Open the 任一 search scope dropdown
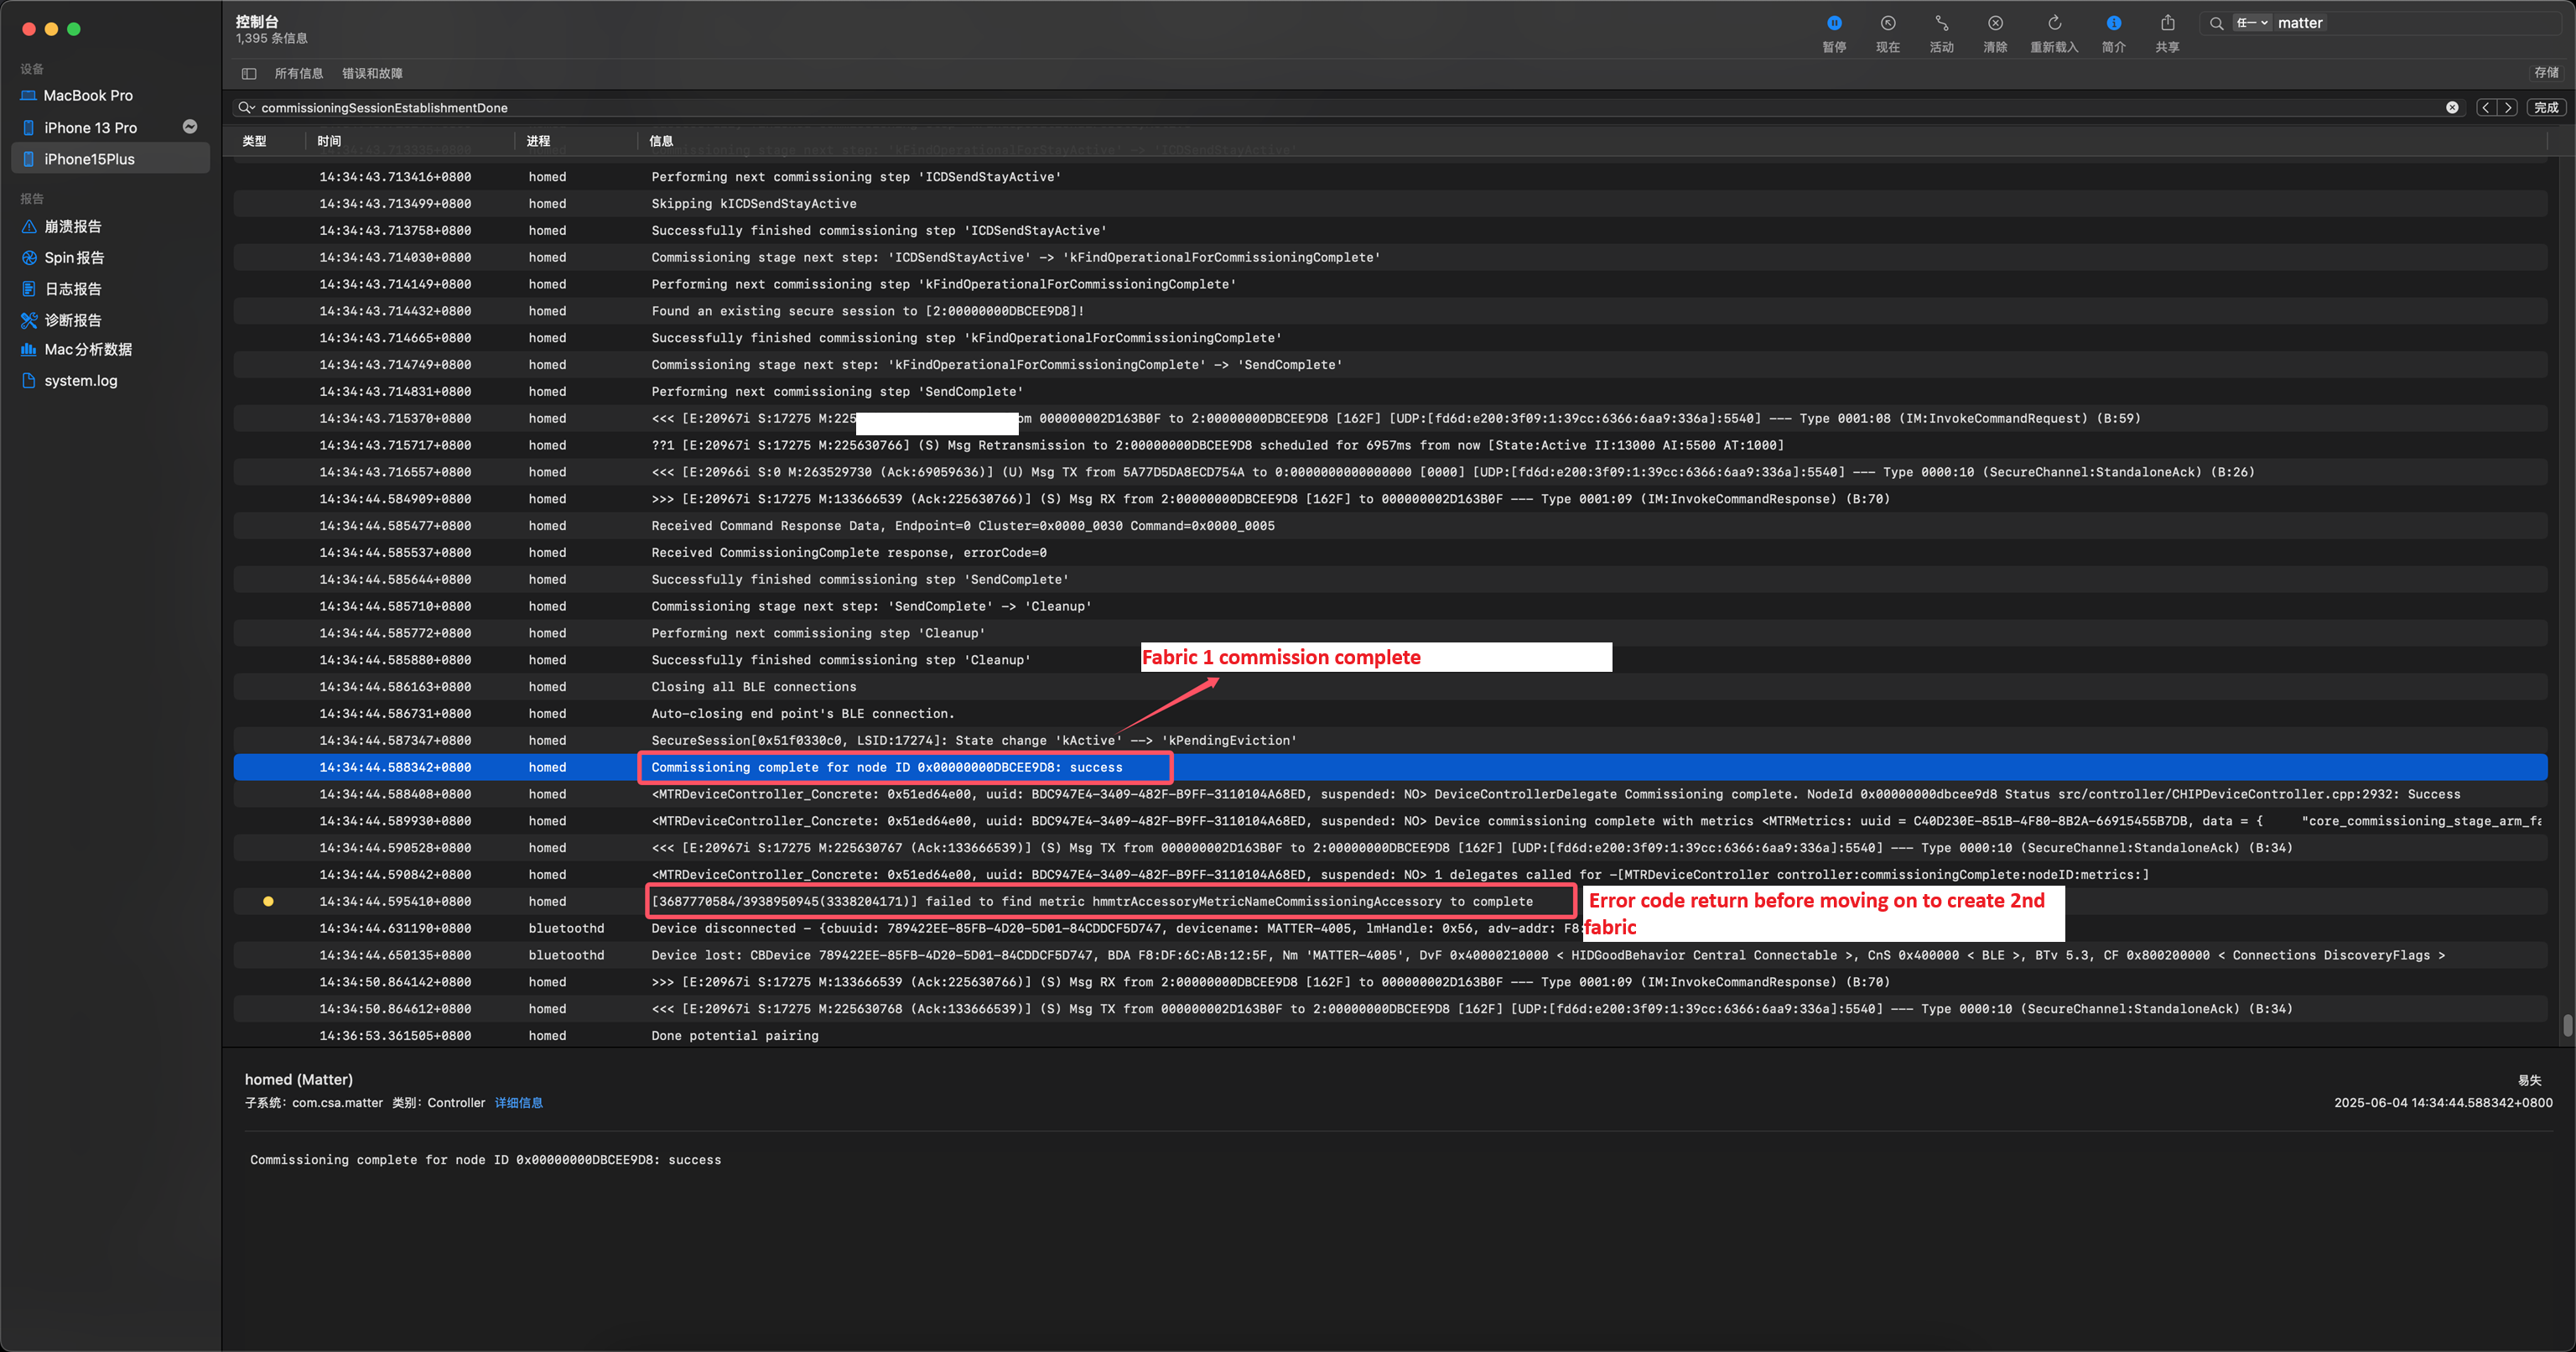This screenshot has height=1352, width=2576. tap(2252, 23)
